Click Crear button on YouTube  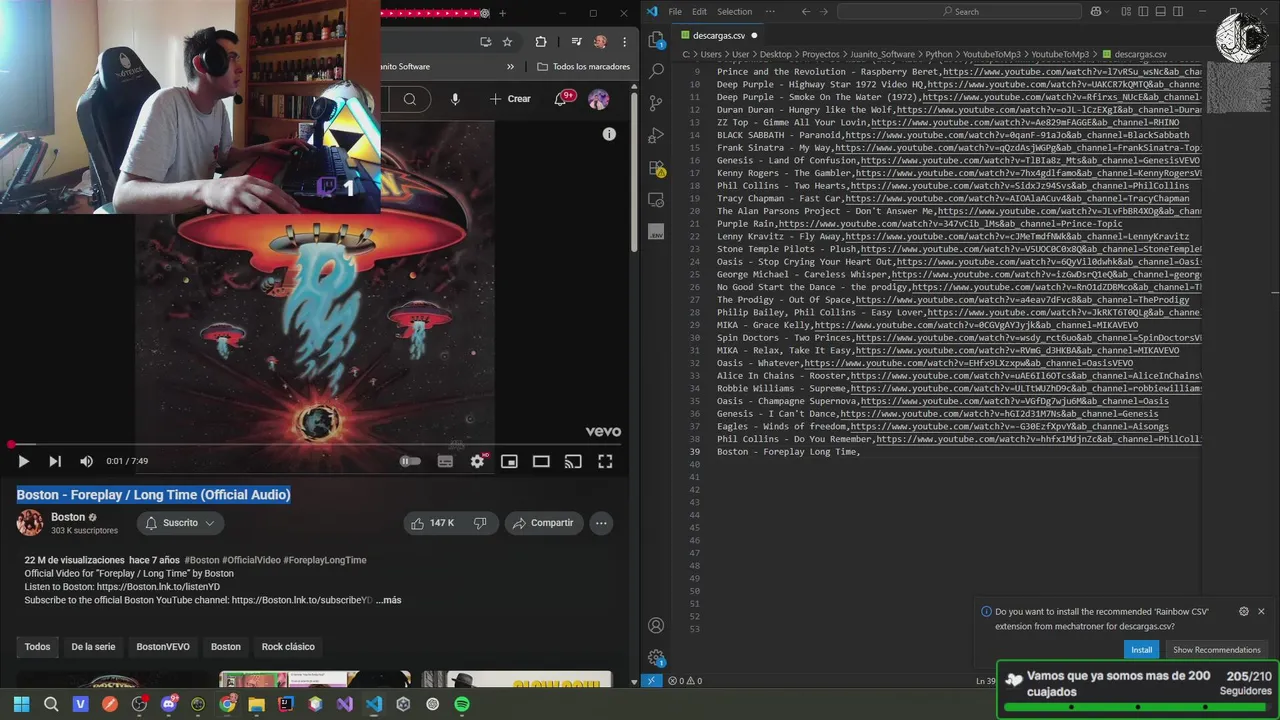(510, 99)
